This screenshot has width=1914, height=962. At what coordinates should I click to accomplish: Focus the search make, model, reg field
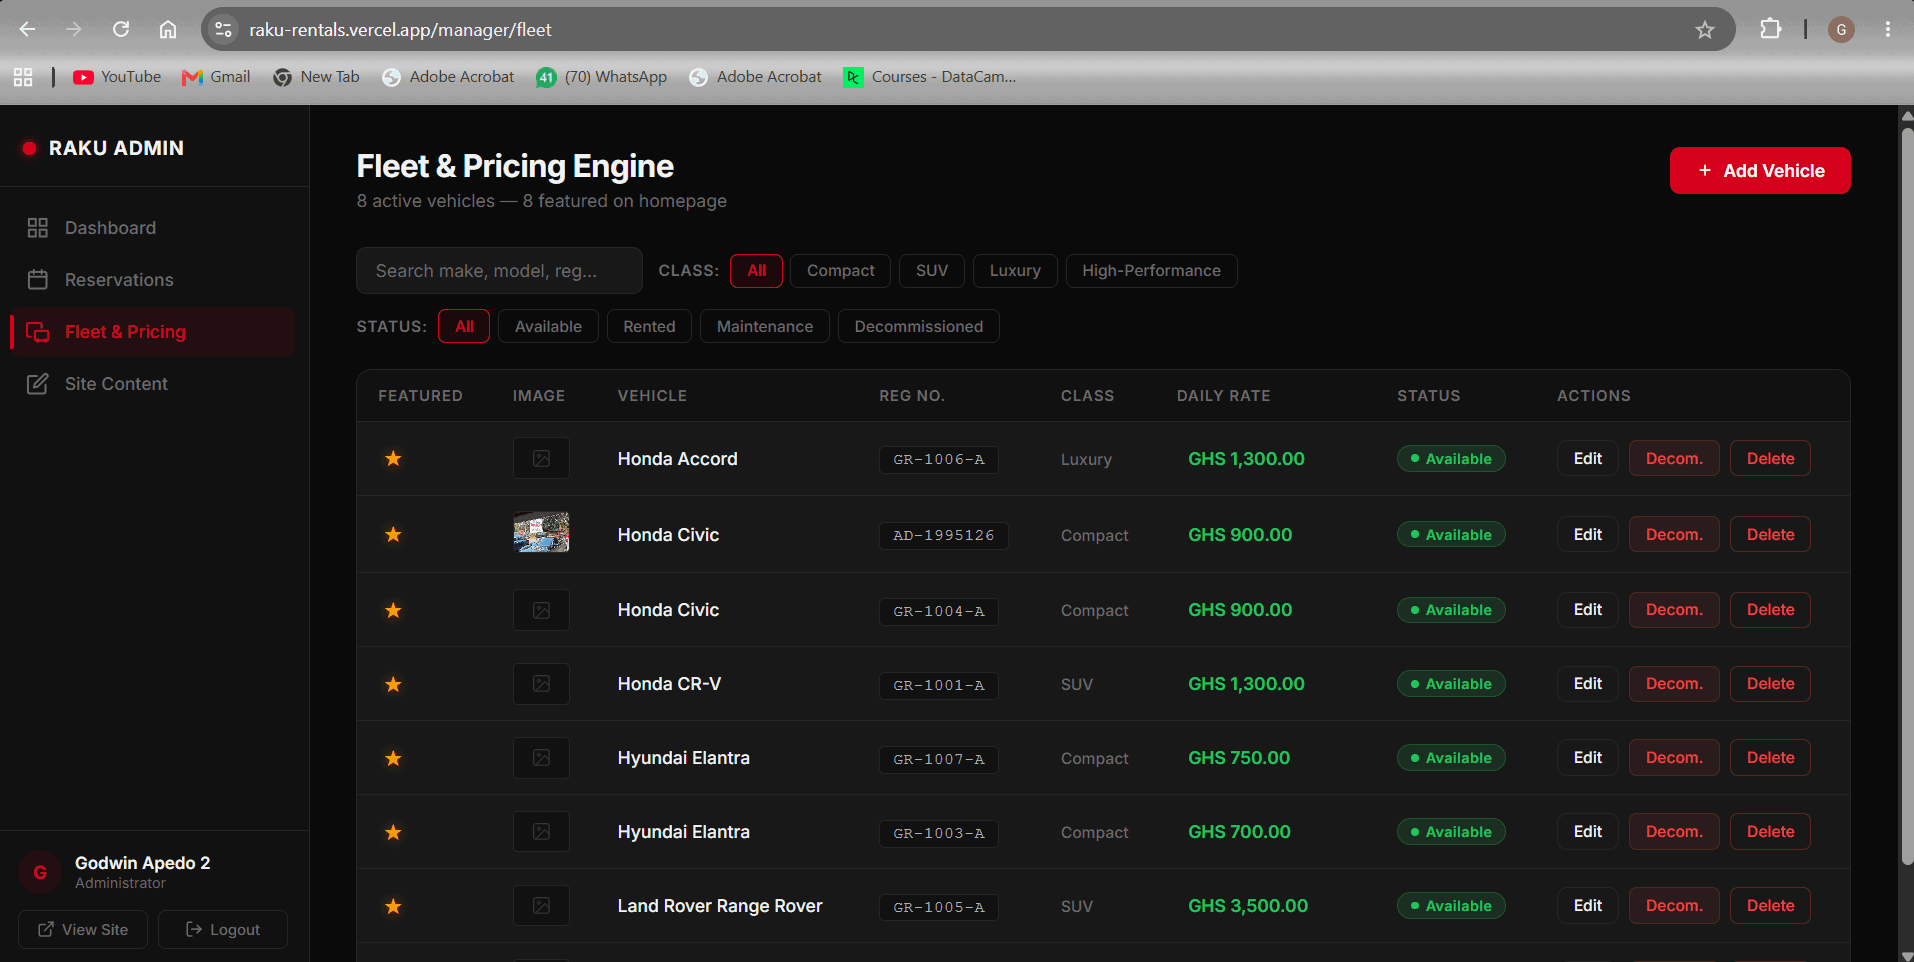(x=499, y=271)
